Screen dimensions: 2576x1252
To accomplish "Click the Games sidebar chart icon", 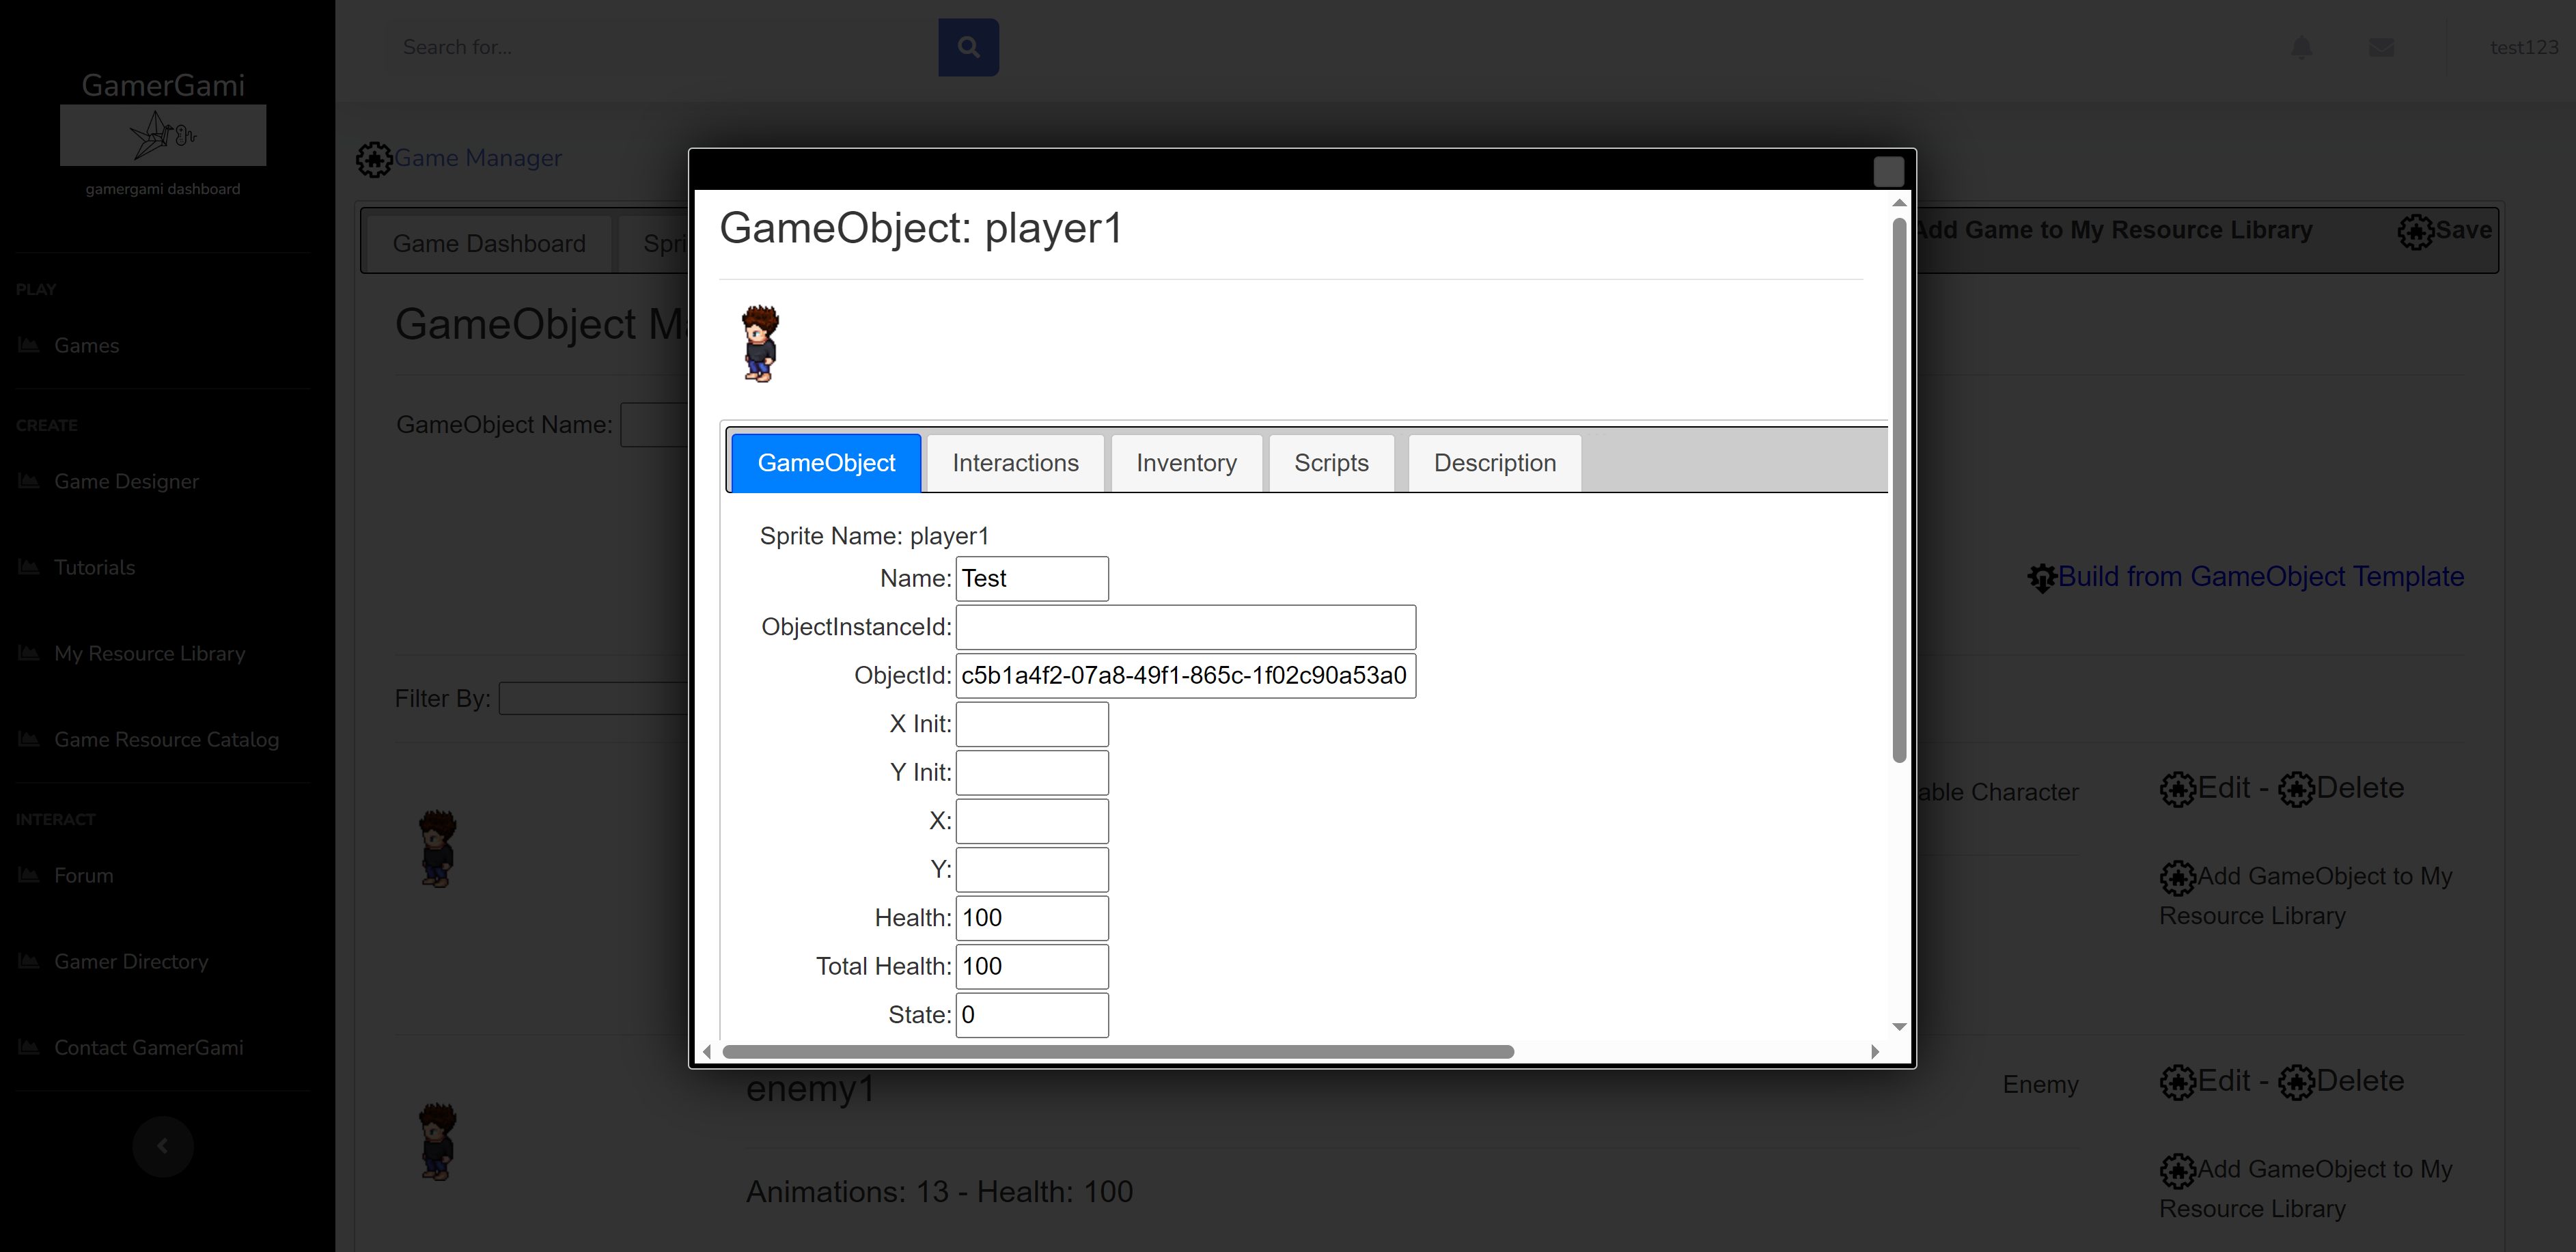I will [x=29, y=345].
